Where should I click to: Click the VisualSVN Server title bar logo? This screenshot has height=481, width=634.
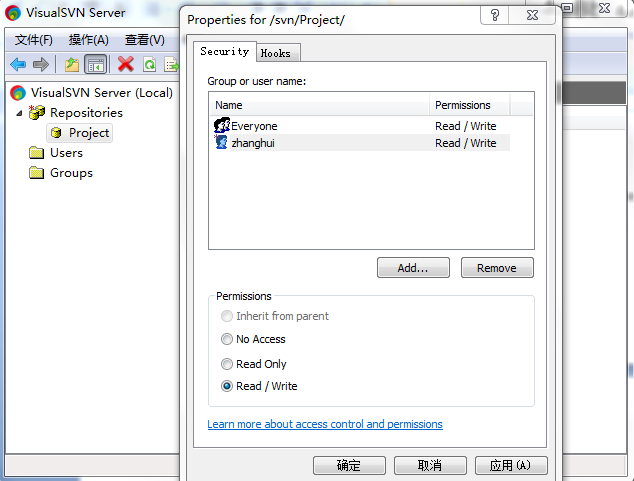13,13
